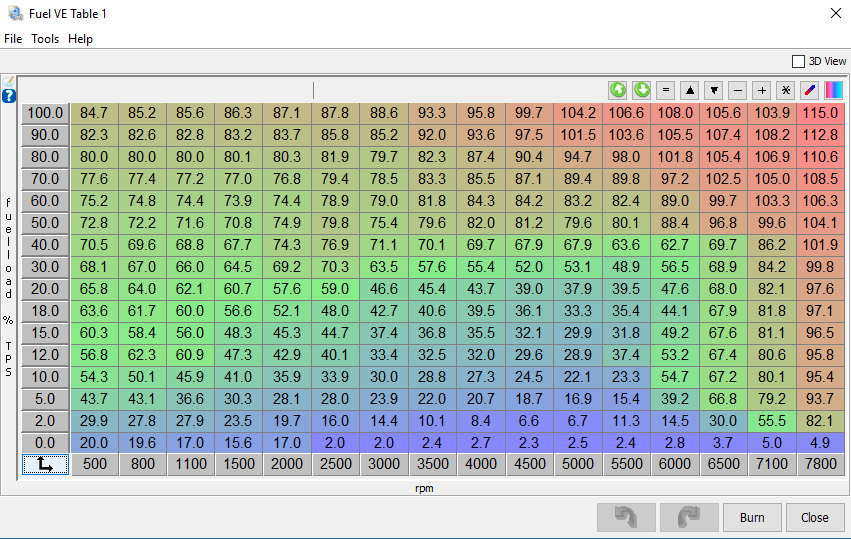
Task: Select the 500 rpm column header
Action: 94,465
